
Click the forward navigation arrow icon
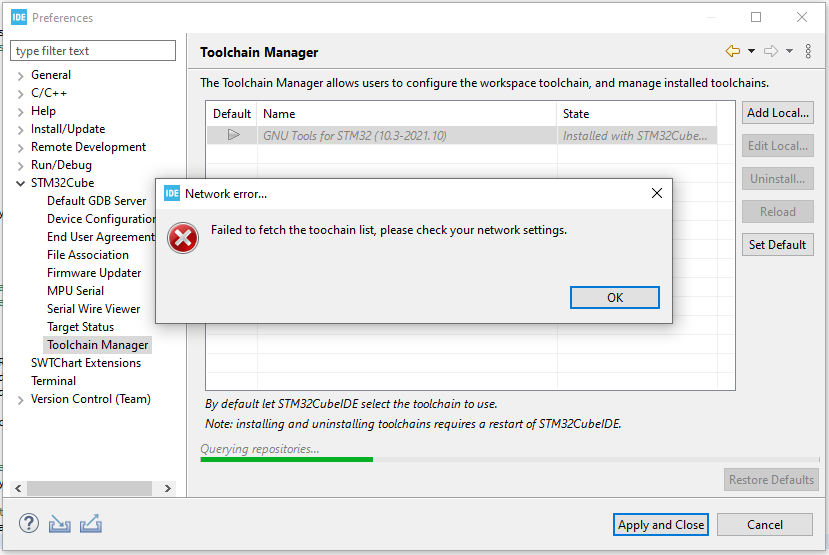tap(771, 51)
